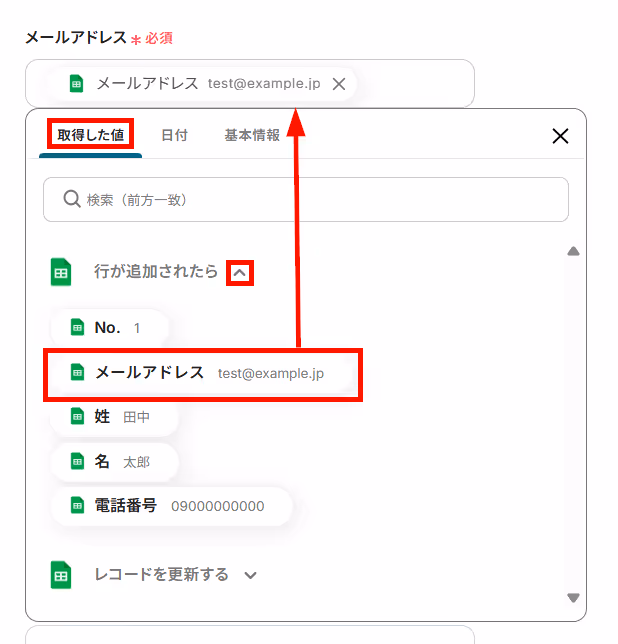Focus the 検索（前方一致） search box
The image size is (618, 644).
[x=306, y=200]
